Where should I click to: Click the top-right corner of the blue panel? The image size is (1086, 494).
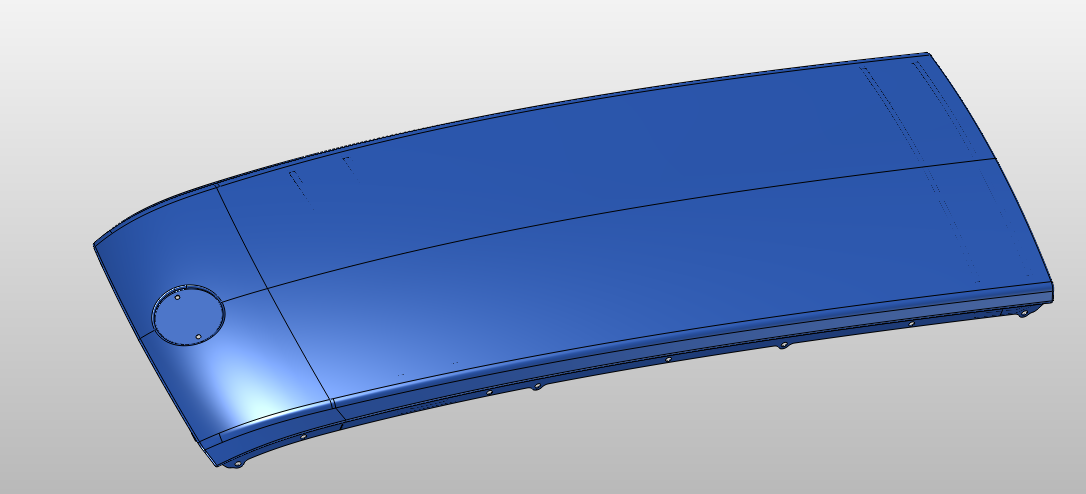click(x=928, y=53)
